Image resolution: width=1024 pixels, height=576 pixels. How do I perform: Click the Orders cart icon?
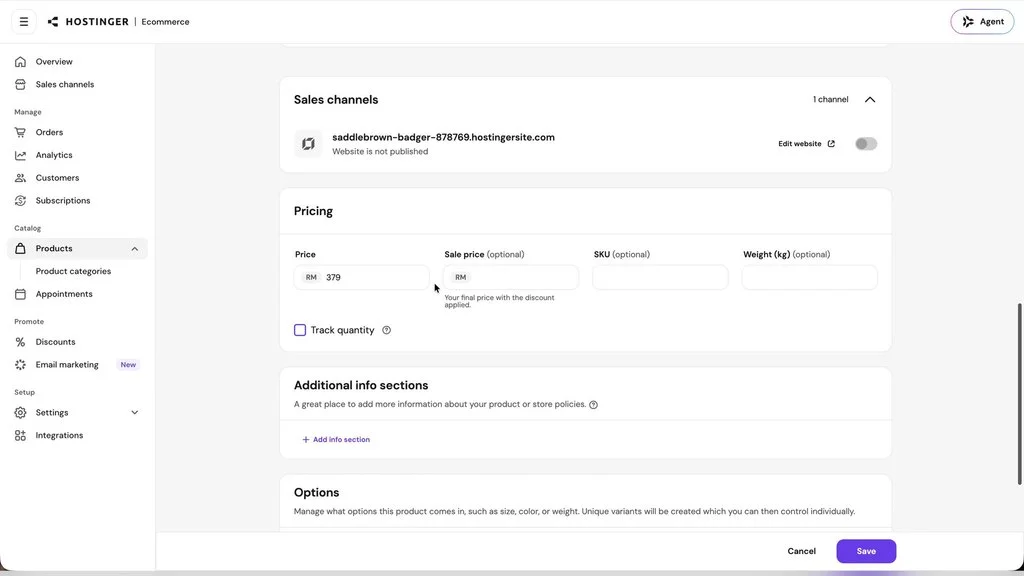20,132
